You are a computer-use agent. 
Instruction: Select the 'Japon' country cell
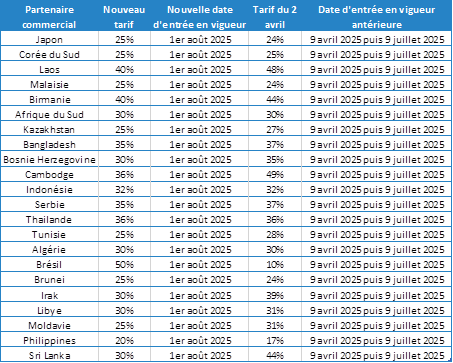(x=49, y=39)
